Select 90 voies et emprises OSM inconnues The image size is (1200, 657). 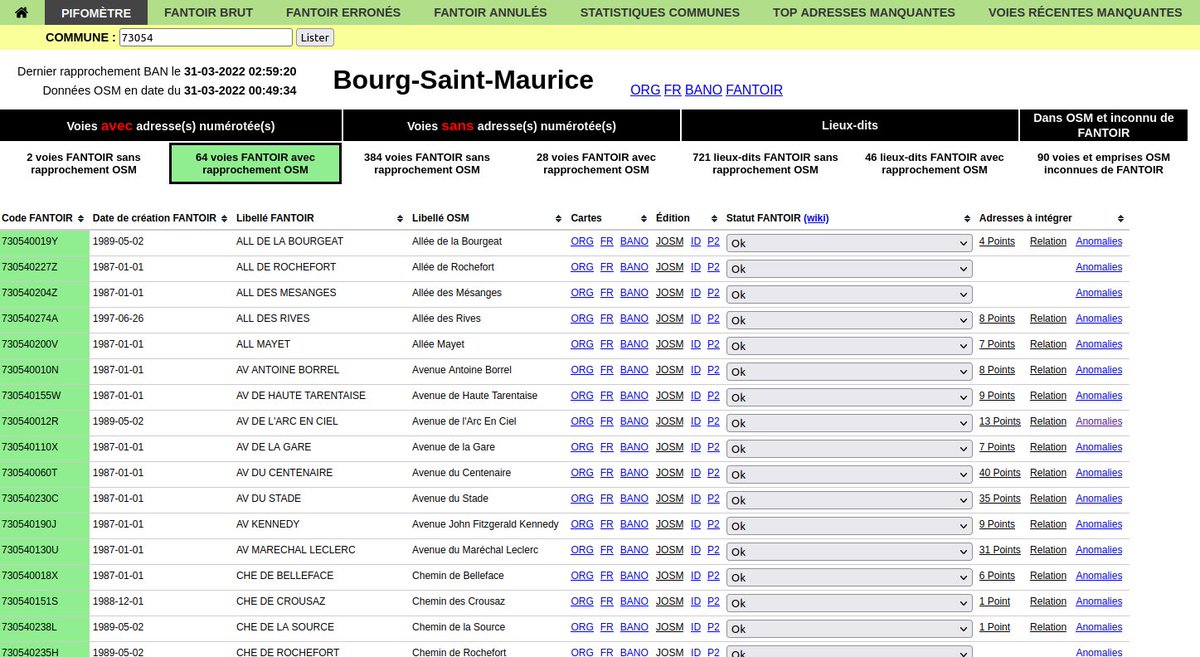tap(1103, 164)
